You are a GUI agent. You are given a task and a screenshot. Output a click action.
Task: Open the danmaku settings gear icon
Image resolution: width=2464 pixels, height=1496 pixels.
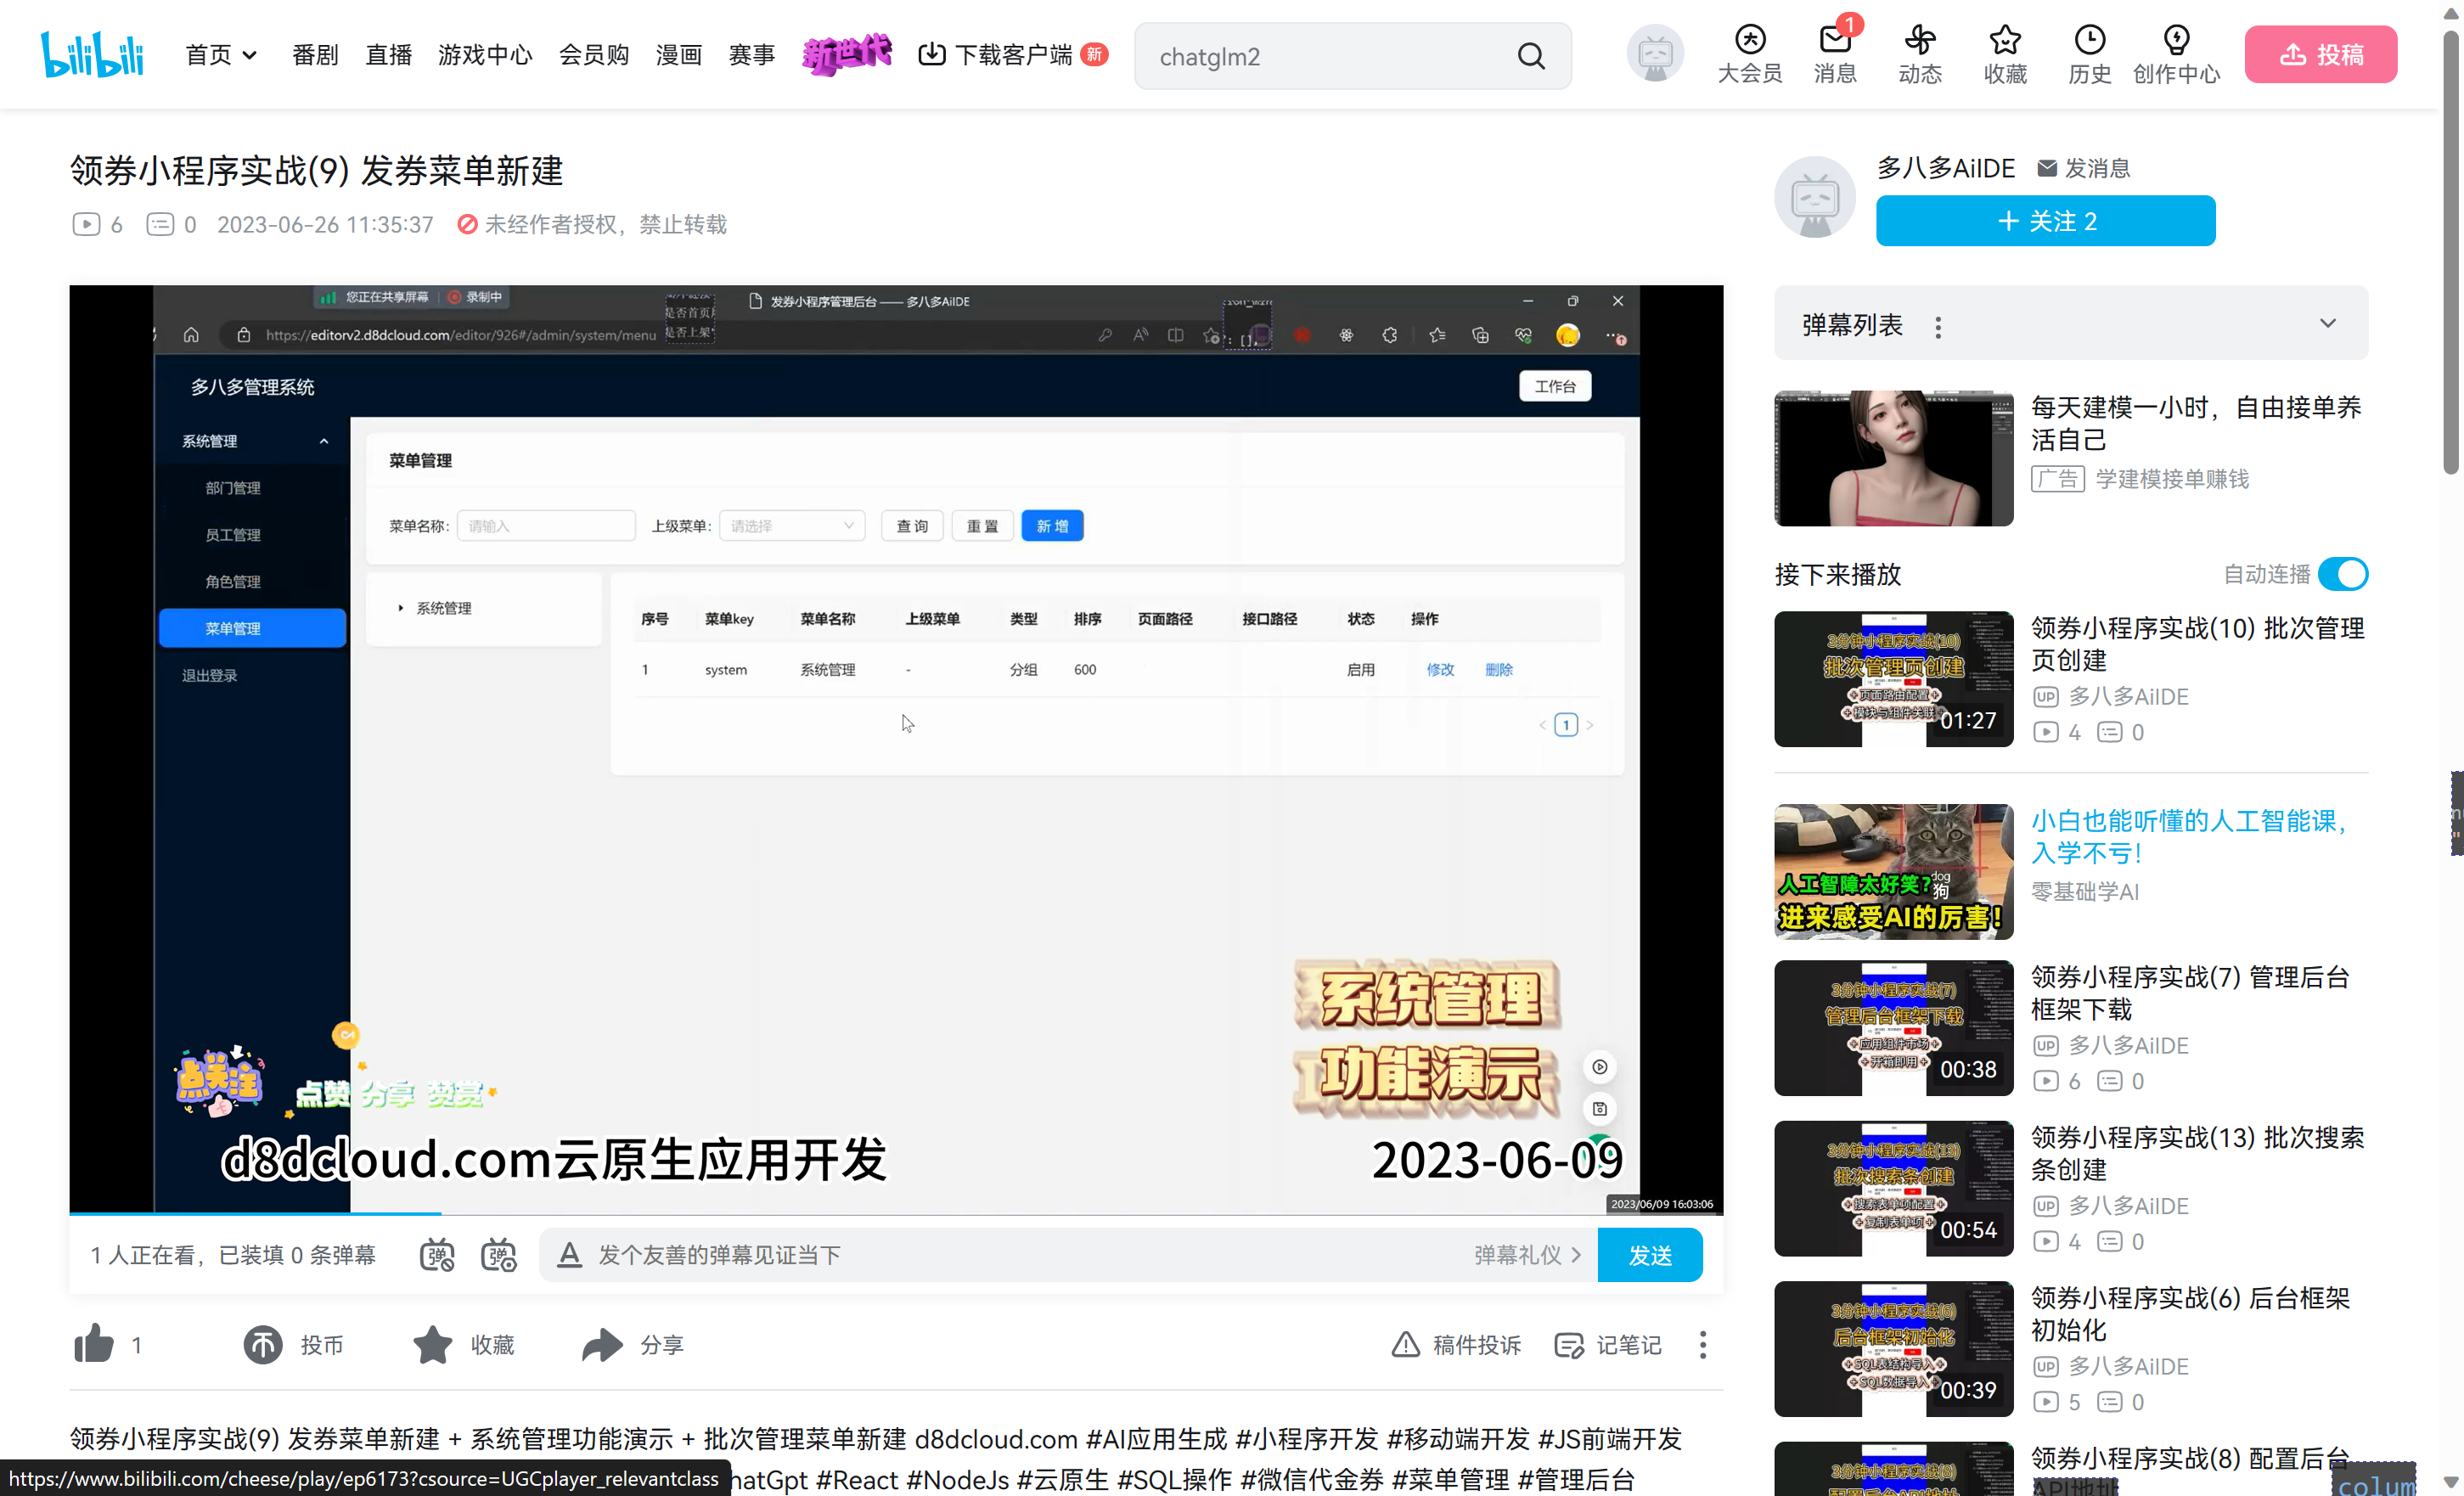pos(499,1255)
